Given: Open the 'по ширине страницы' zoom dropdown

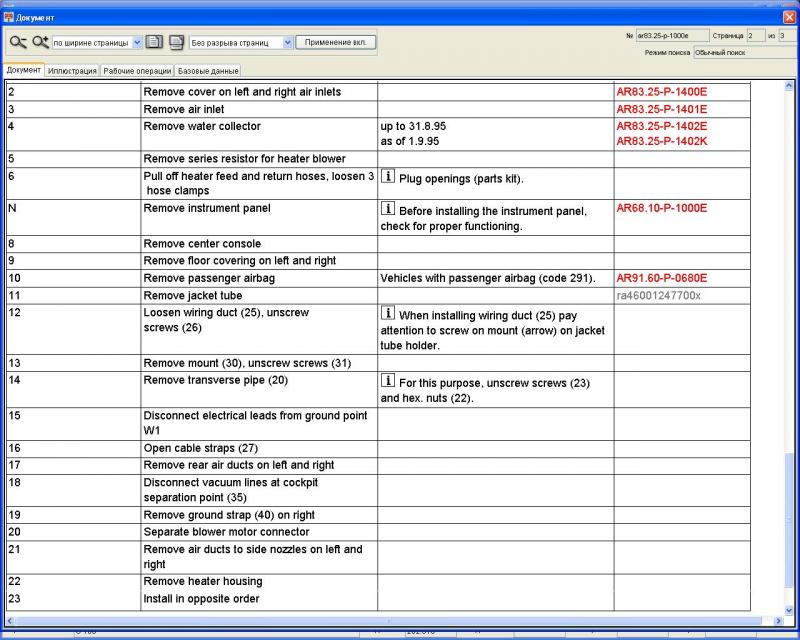Looking at the screenshot, I should click(x=137, y=43).
